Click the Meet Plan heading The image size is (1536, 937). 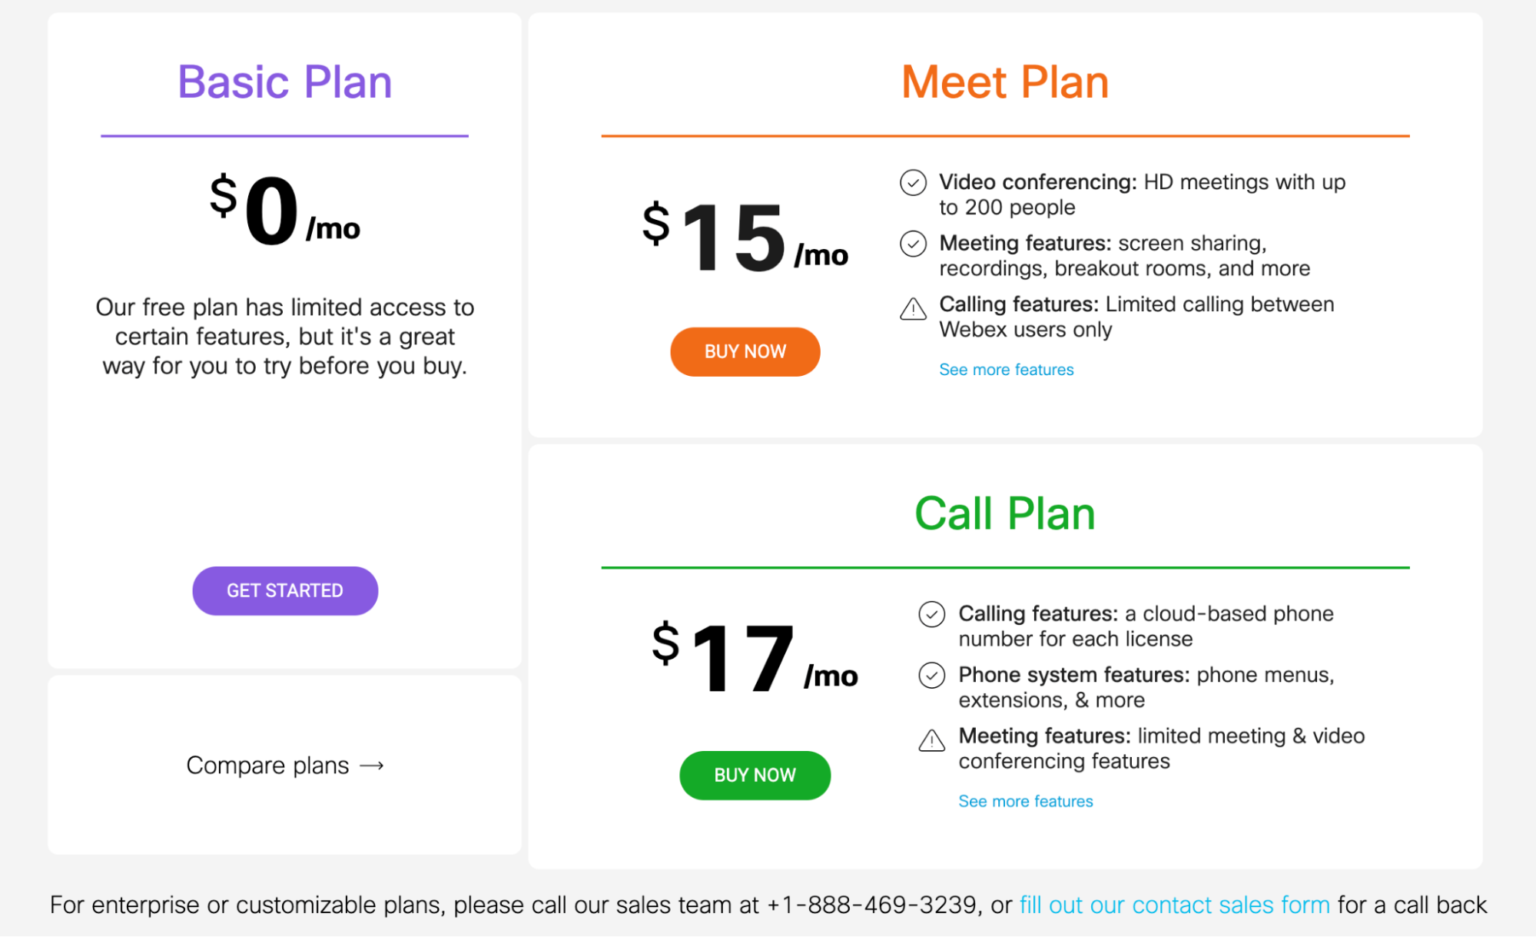(x=1005, y=82)
